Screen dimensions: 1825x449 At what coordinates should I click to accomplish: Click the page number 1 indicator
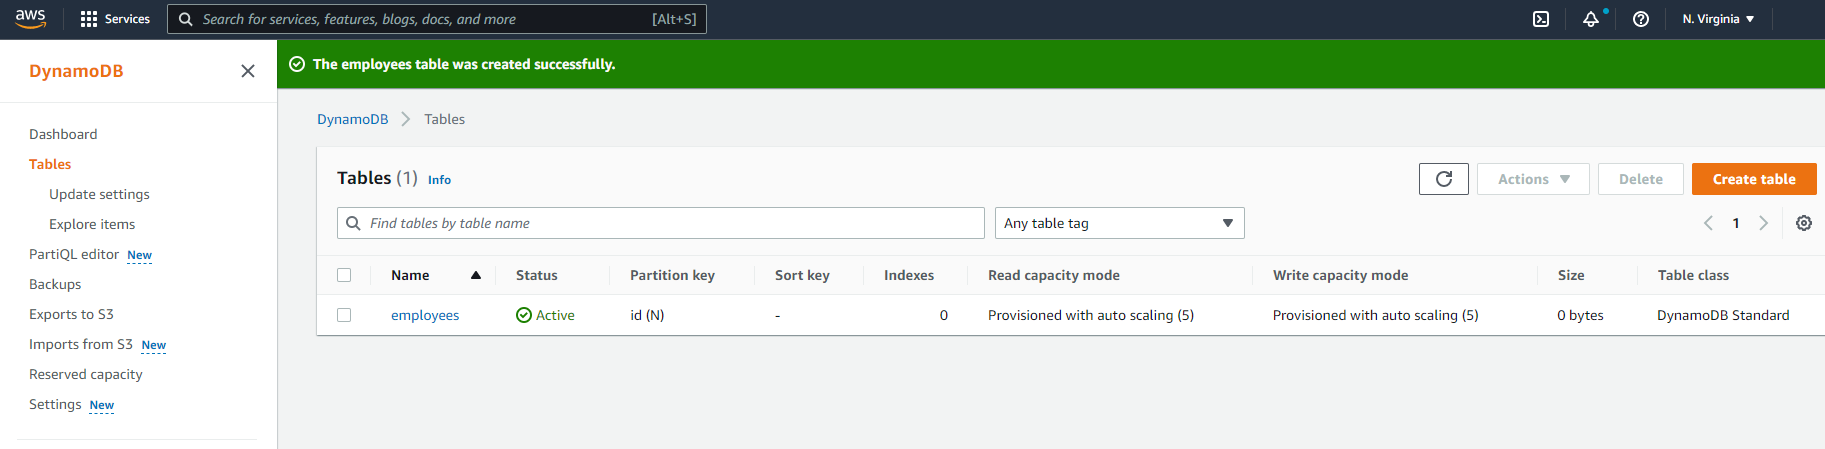coord(1736,223)
